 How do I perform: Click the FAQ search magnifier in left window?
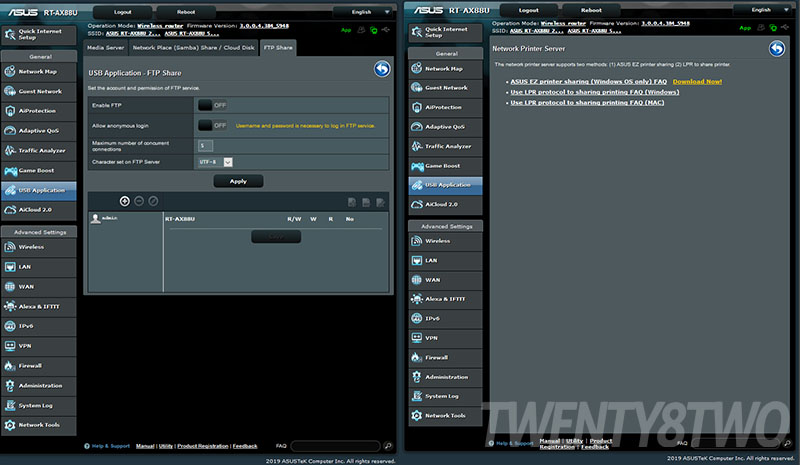[x=388, y=446]
